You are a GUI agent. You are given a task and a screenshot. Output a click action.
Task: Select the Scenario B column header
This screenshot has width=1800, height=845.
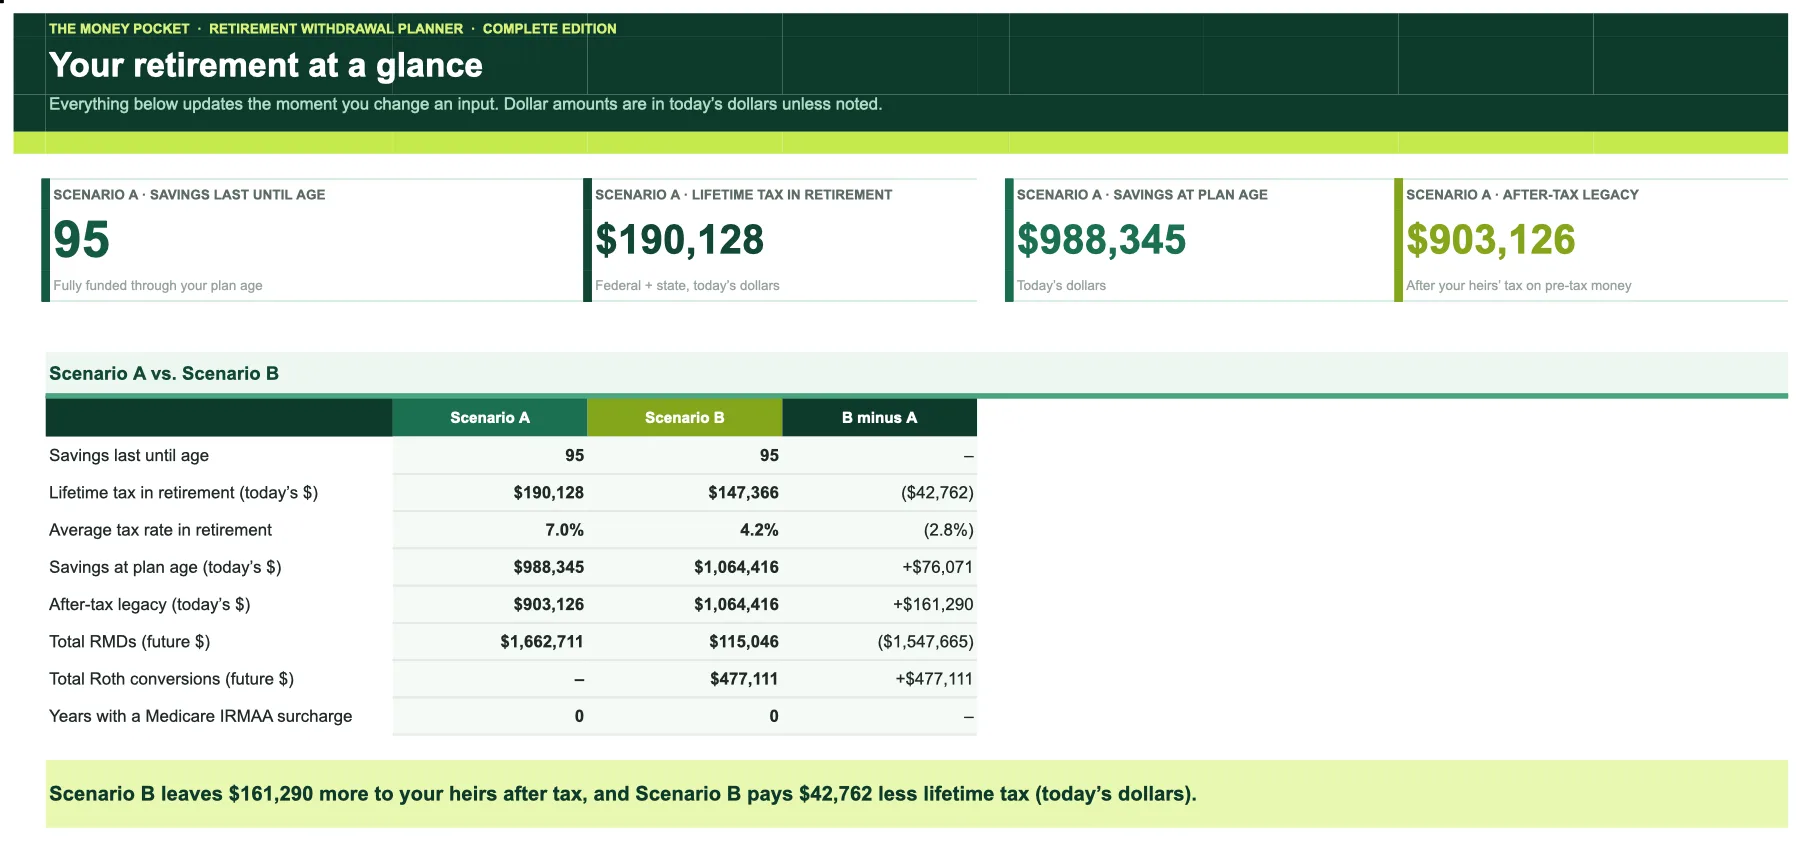tap(684, 418)
